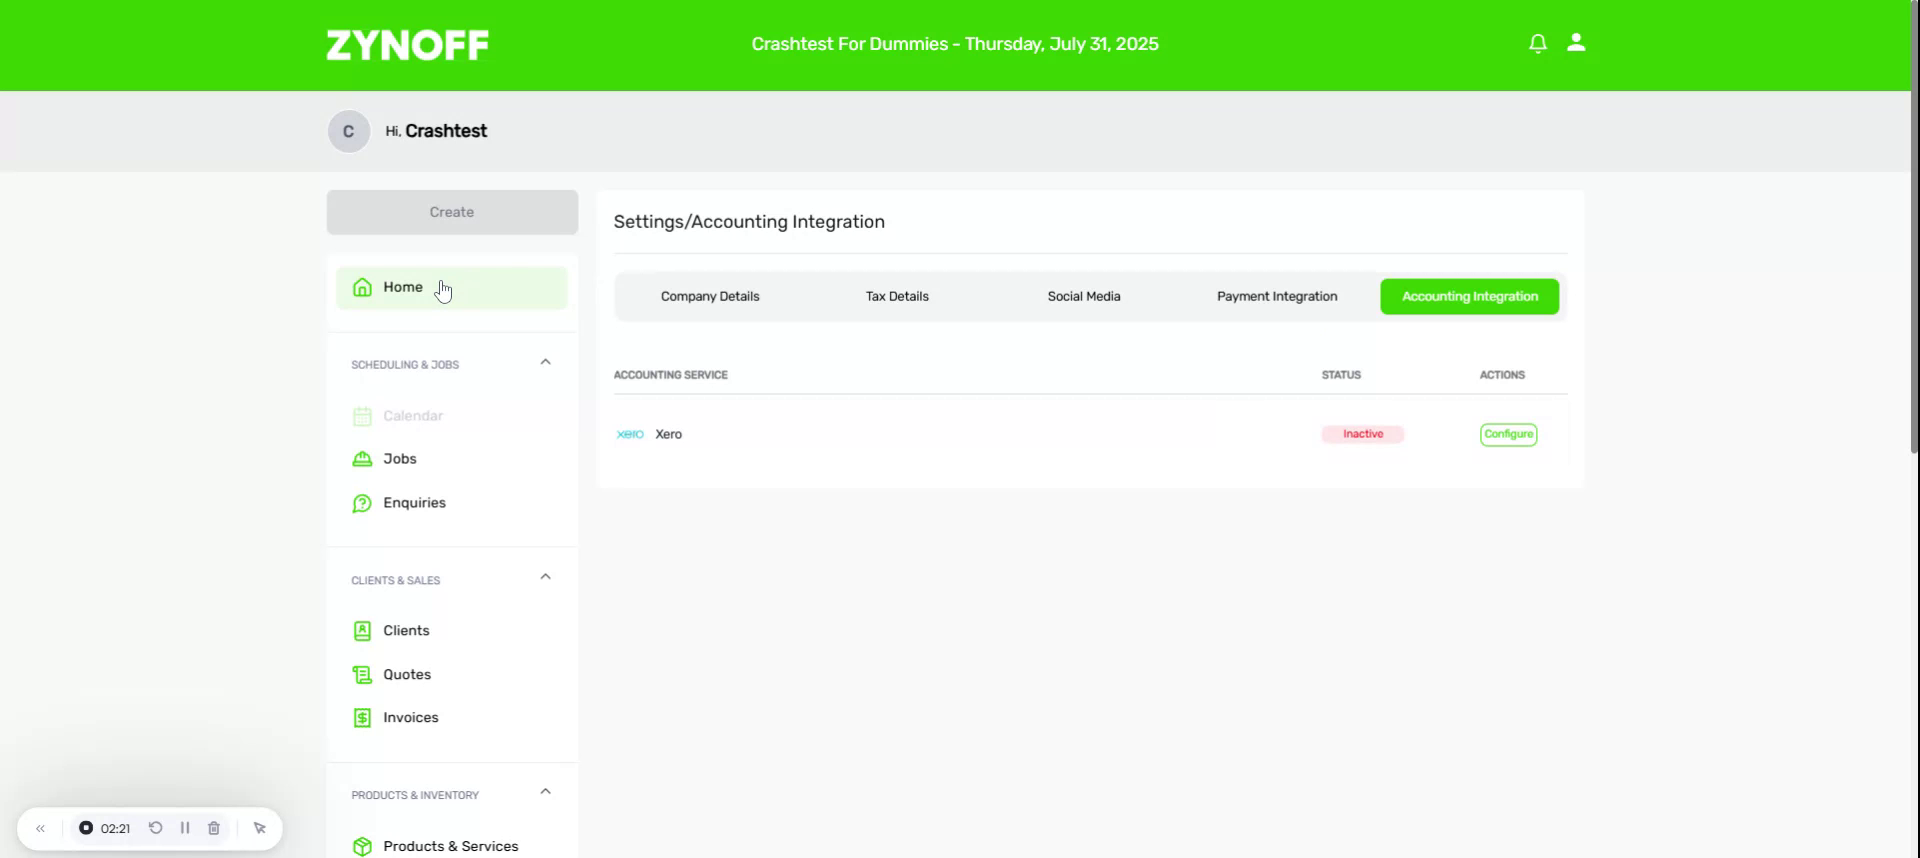This screenshot has width=1920, height=858.
Task: Open Products & Services section
Action: [x=450, y=846]
